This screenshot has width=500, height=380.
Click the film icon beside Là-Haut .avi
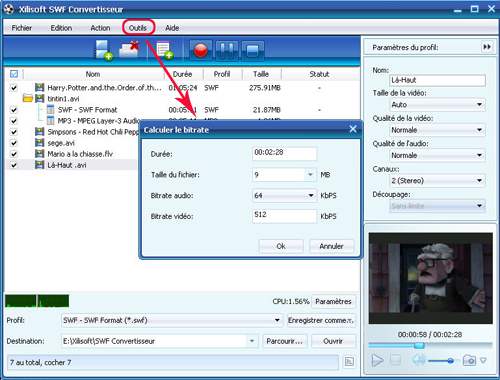tap(40, 165)
